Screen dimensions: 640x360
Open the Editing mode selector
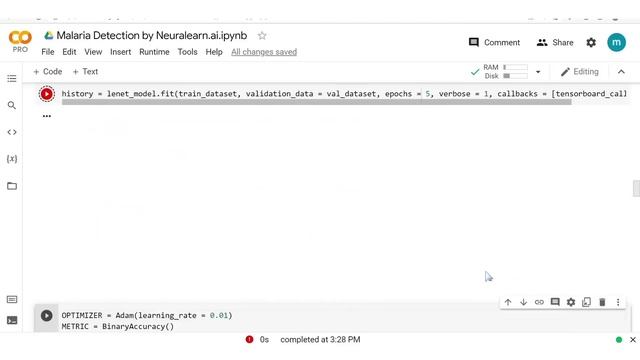tap(580, 72)
